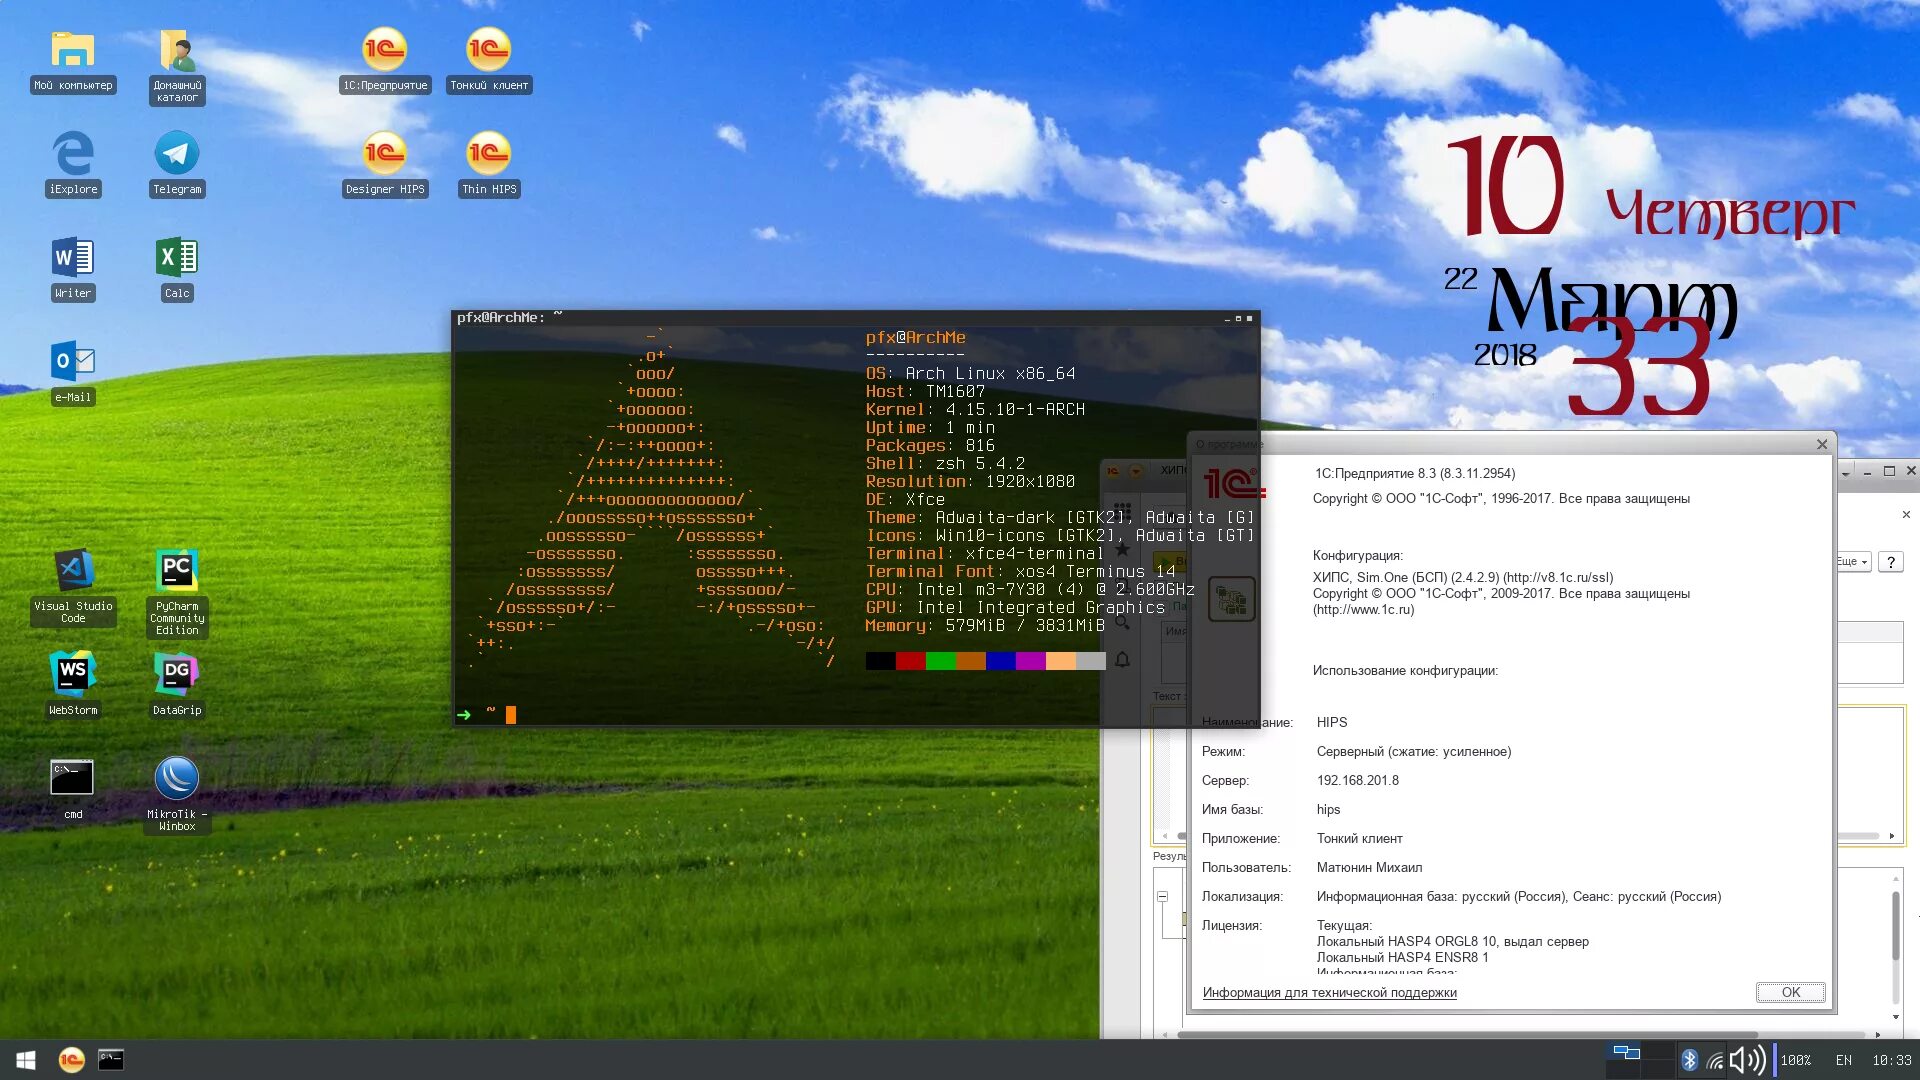The height and width of the screenshot is (1080, 1920).
Task: Click the volume speaker tray icon
Action: coord(1747,1060)
